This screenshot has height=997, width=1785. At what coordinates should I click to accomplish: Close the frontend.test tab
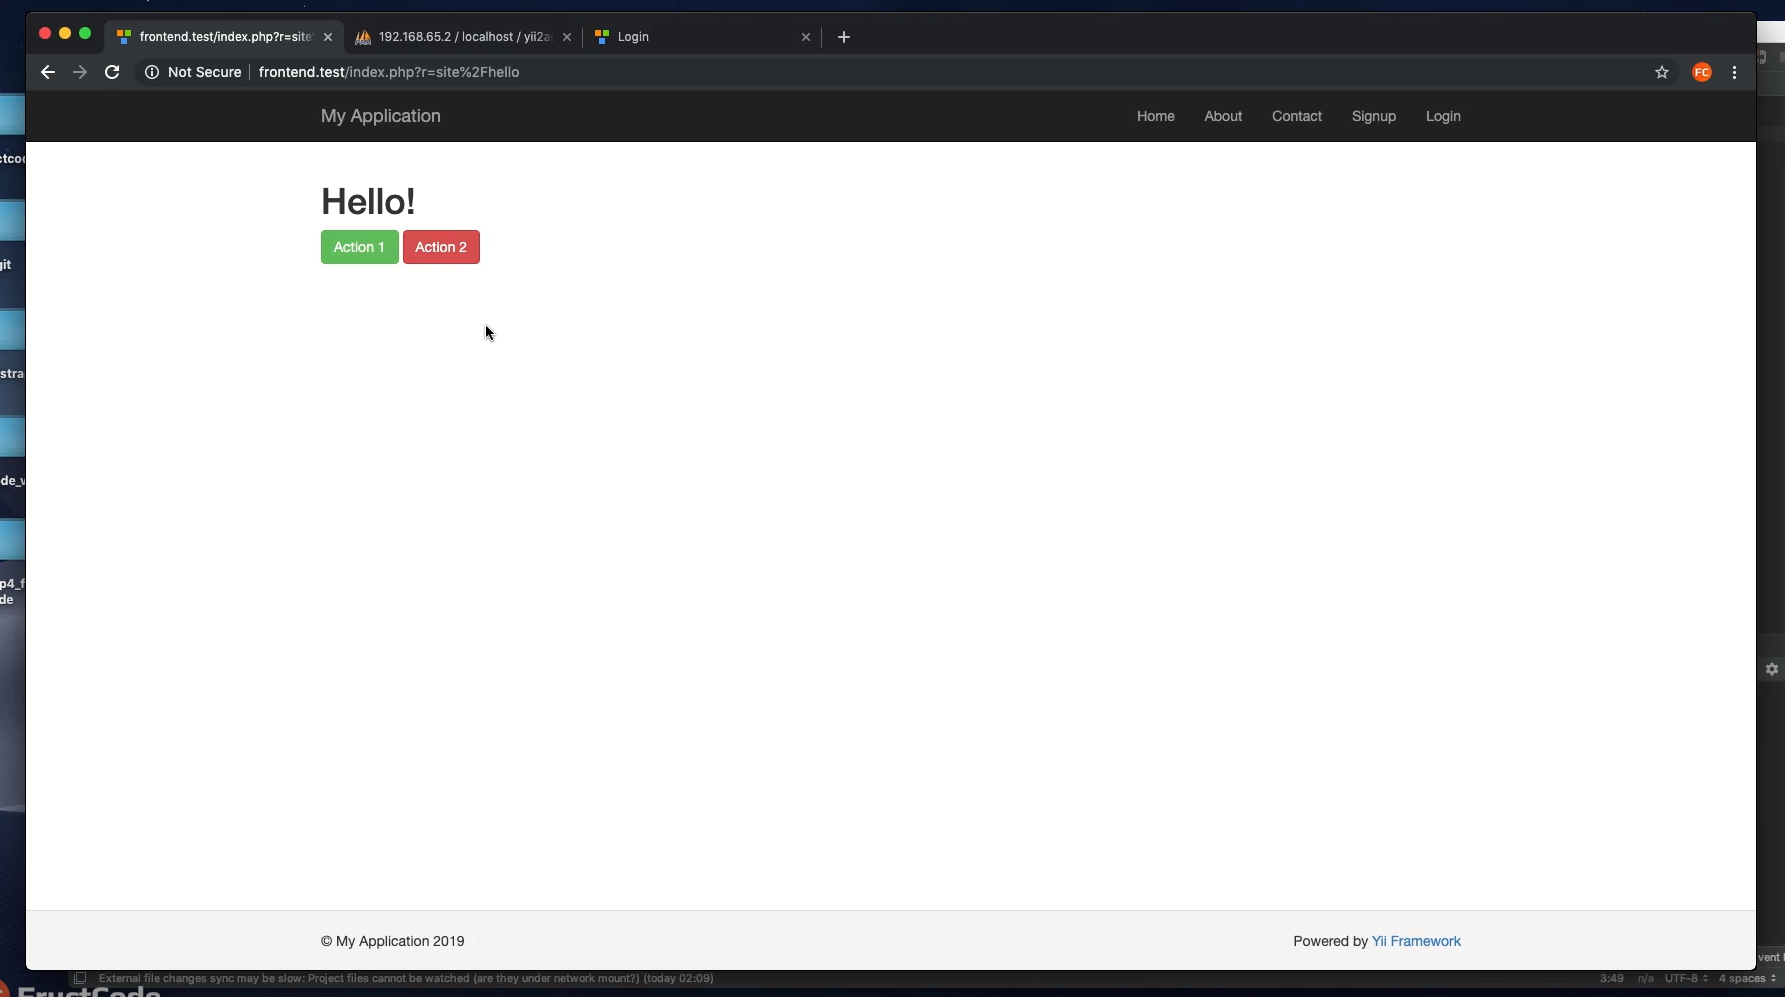tap(328, 37)
